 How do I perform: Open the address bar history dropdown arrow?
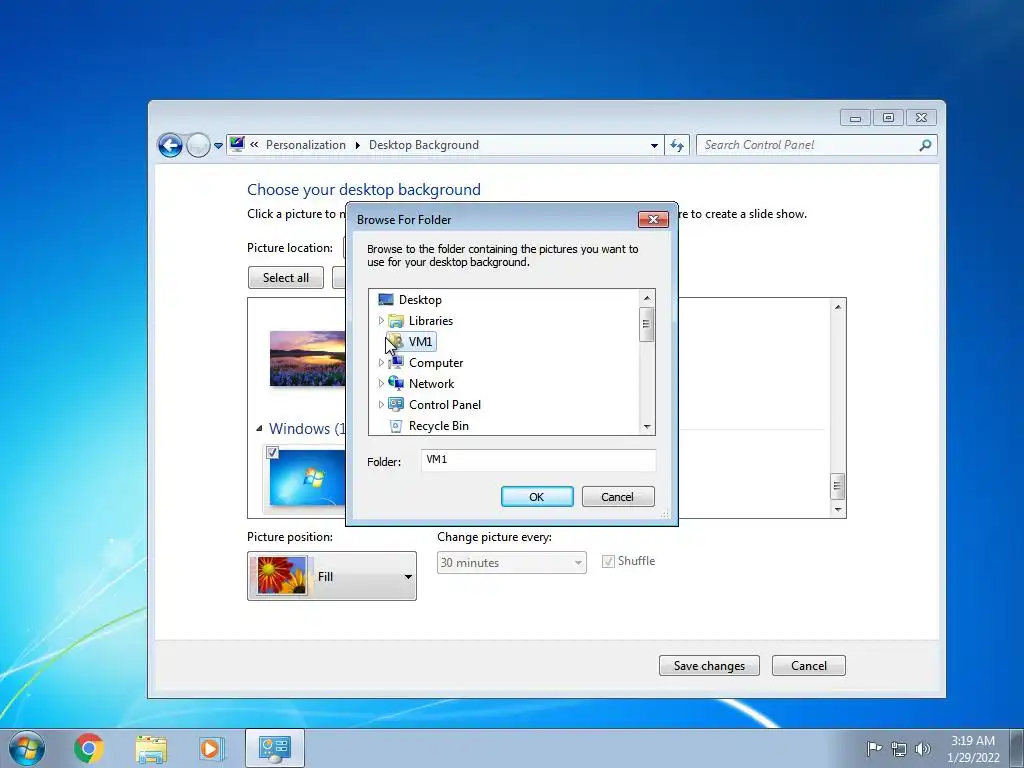[654, 145]
